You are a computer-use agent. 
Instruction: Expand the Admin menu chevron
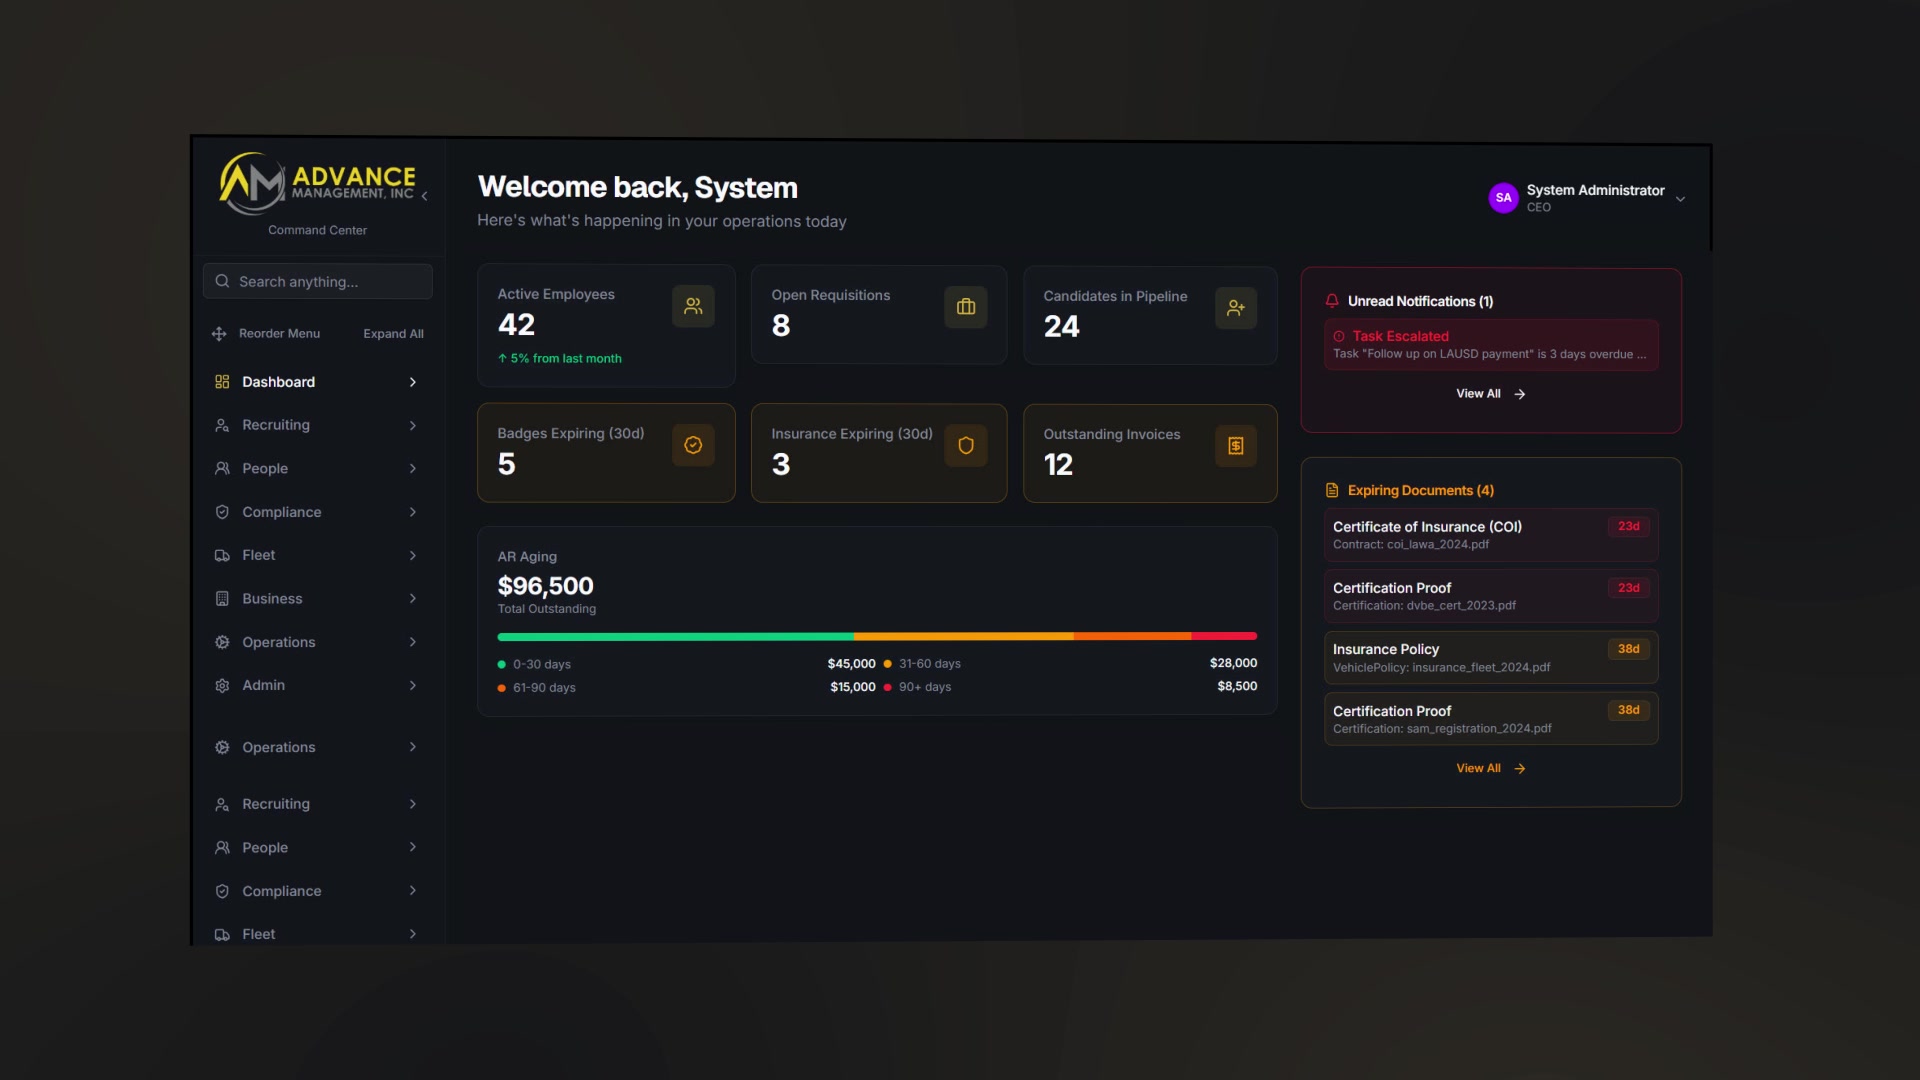click(x=413, y=685)
